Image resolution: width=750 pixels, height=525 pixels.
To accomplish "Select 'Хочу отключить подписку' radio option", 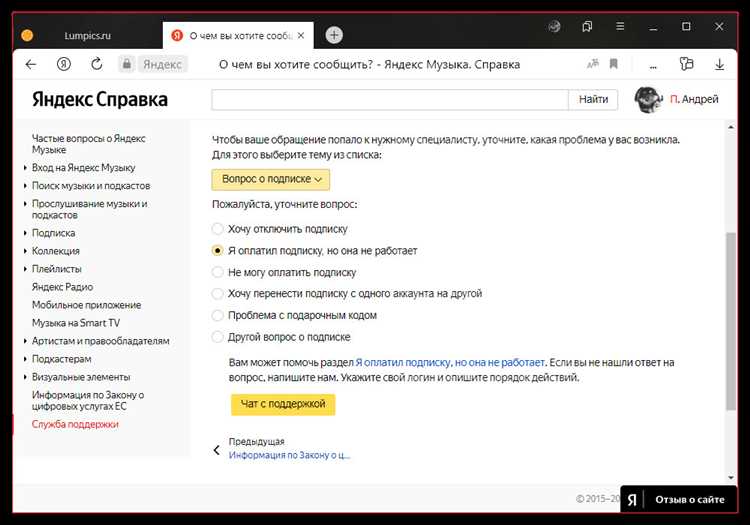I will pyautogui.click(x=218, y=229).
